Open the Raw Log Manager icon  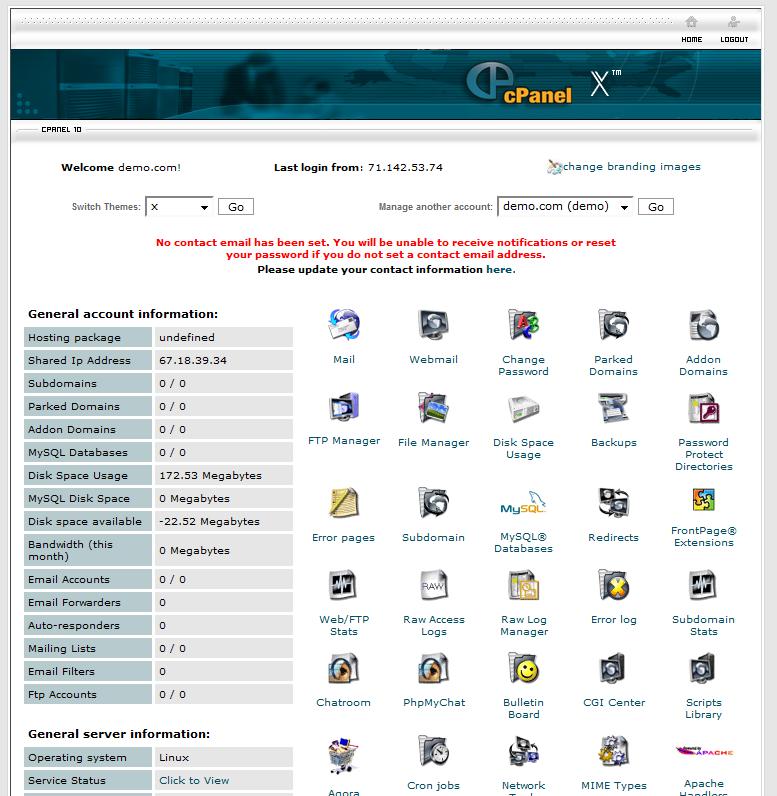pyautogui.click(x=523, y=585)
